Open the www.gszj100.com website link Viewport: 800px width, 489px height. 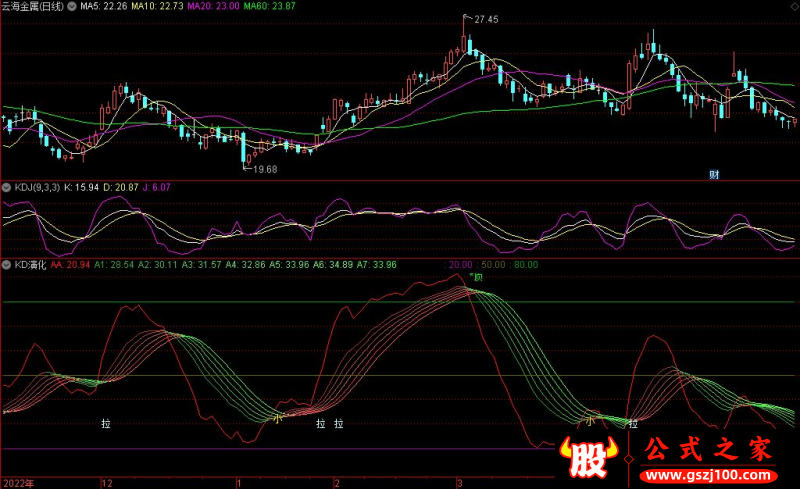[x=709, y=474]
